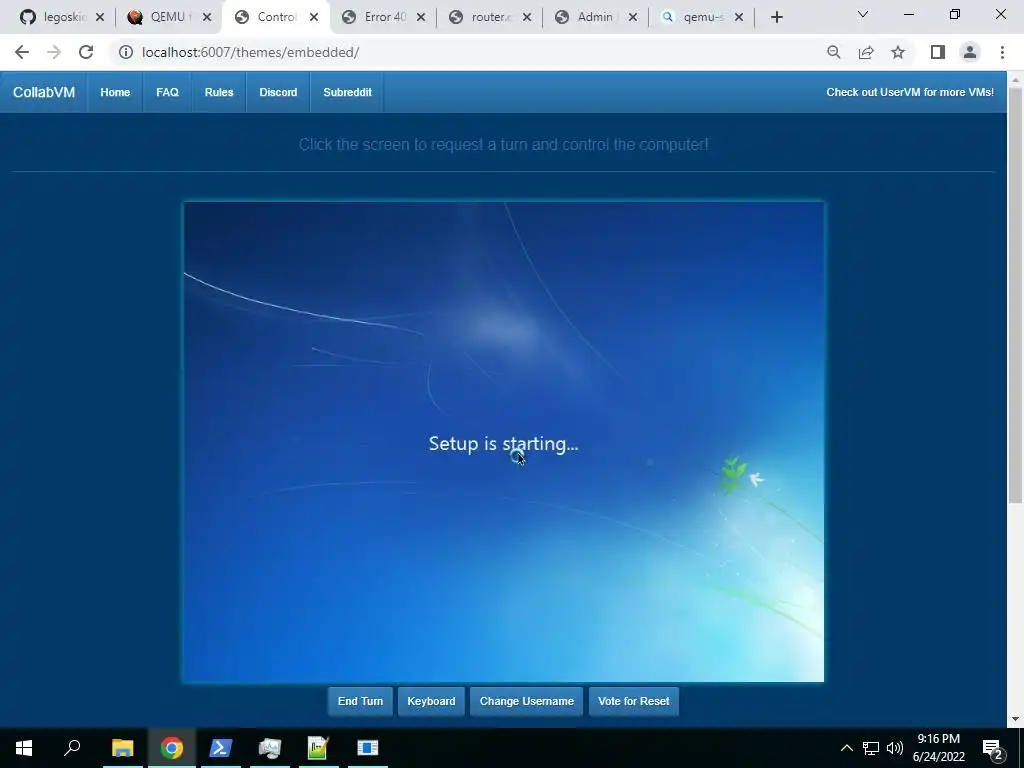Screen dimensions: 1024x768
Task: Click the address bar URL field
Action: point(470,52)
